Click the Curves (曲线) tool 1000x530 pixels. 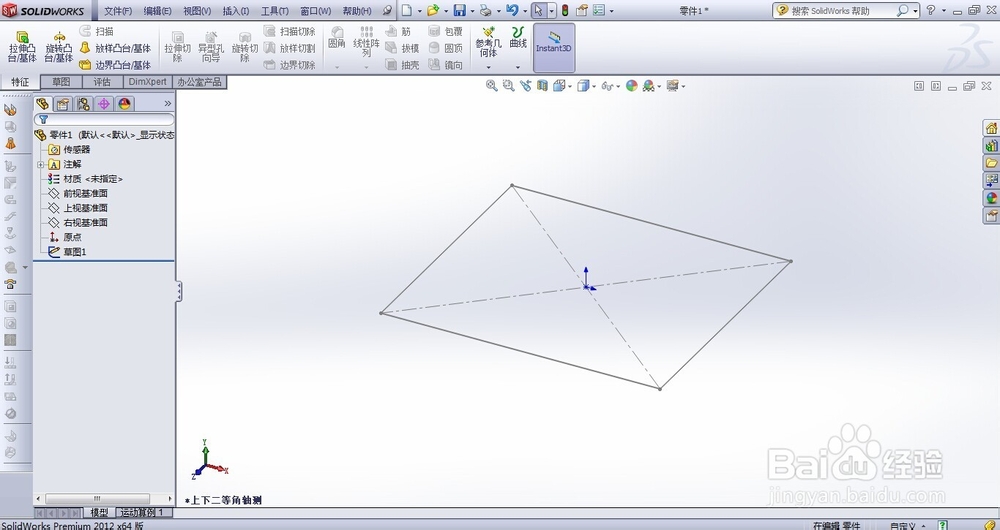(x=518, y=38)
